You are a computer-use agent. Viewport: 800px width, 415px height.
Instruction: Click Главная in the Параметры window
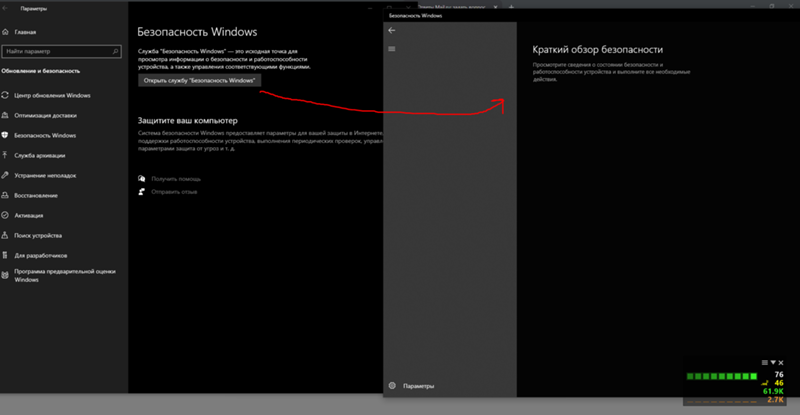point(25,32)
